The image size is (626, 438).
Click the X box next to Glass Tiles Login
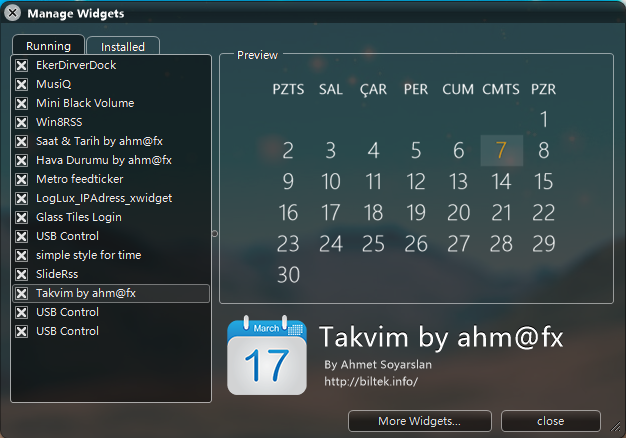22,217
